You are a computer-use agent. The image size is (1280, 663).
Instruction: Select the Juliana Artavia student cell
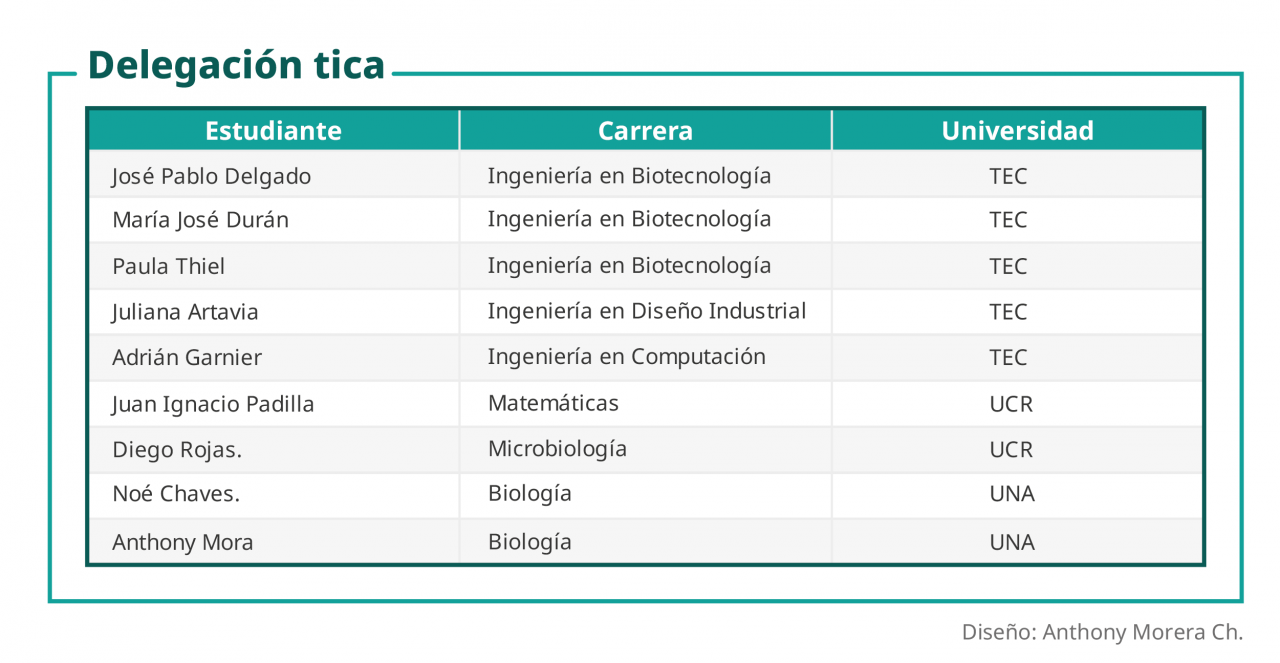185,312
